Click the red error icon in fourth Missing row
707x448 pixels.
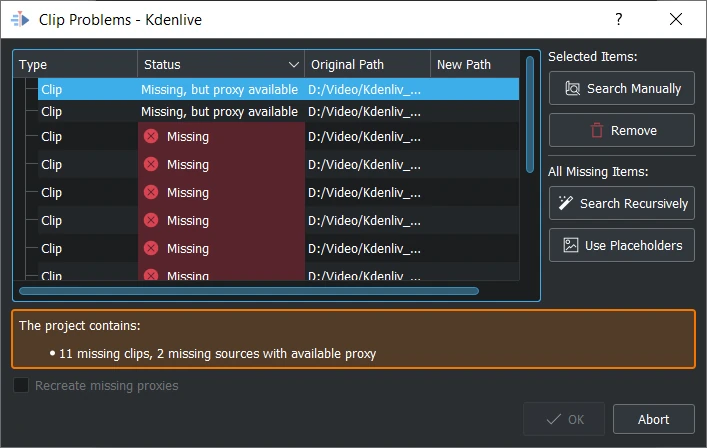pyautogui.click(x=151, y=220)
